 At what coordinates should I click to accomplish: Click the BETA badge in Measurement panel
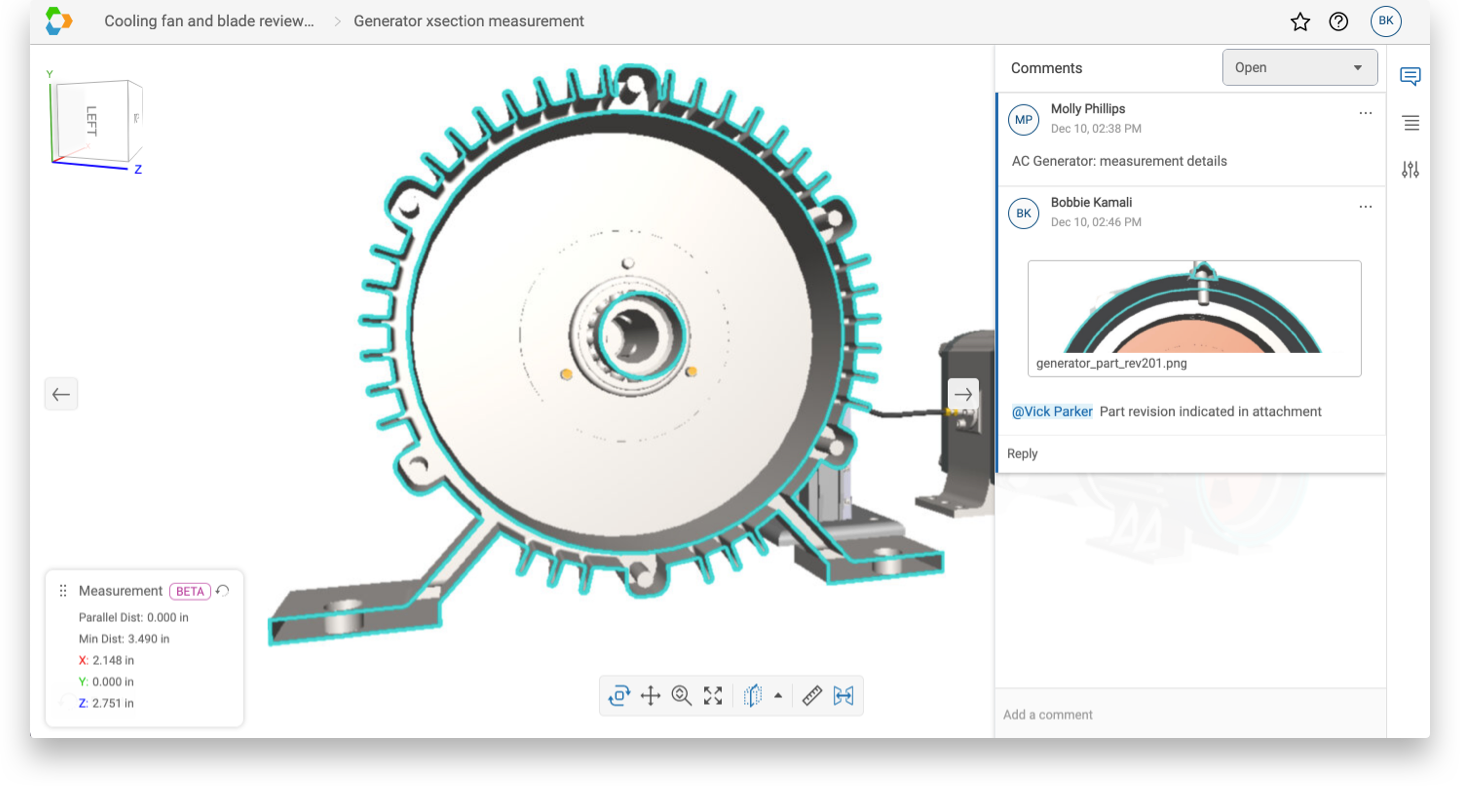pos(190,591)
